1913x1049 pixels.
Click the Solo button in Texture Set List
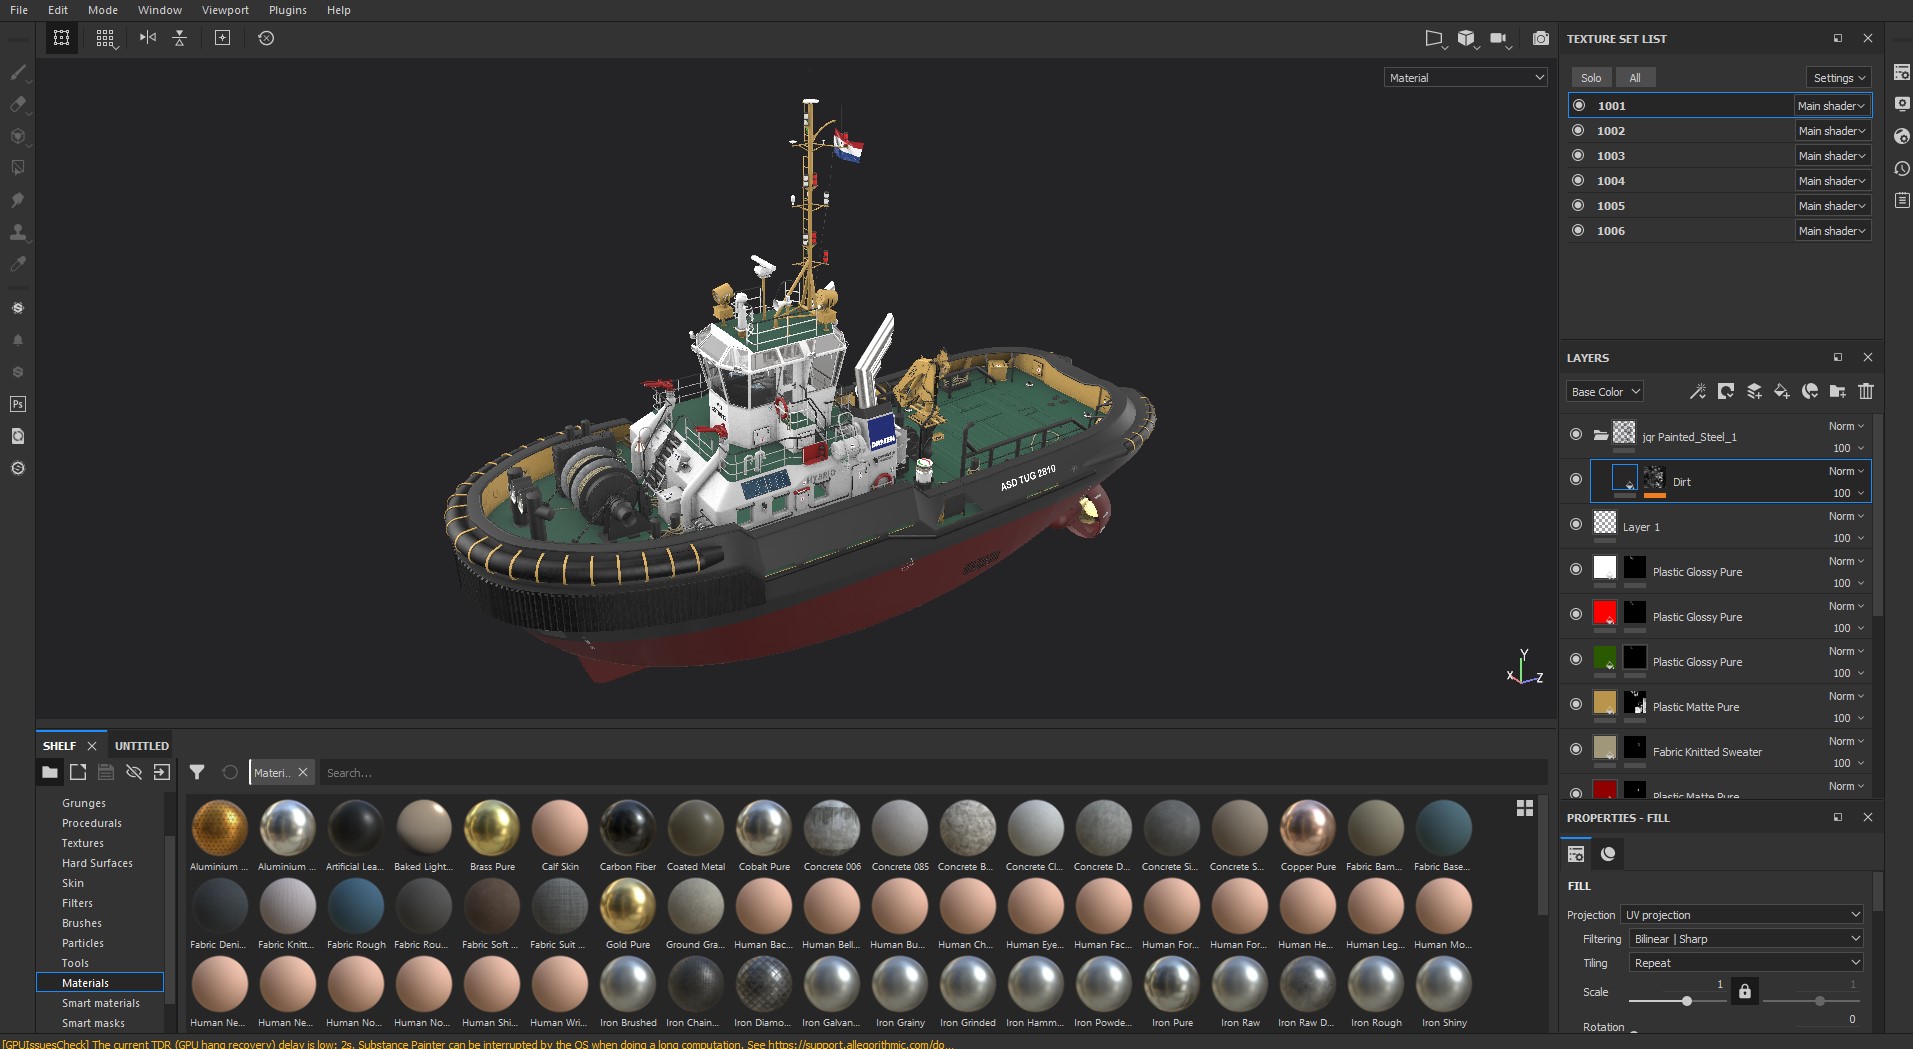click(x=1590, y=78)
